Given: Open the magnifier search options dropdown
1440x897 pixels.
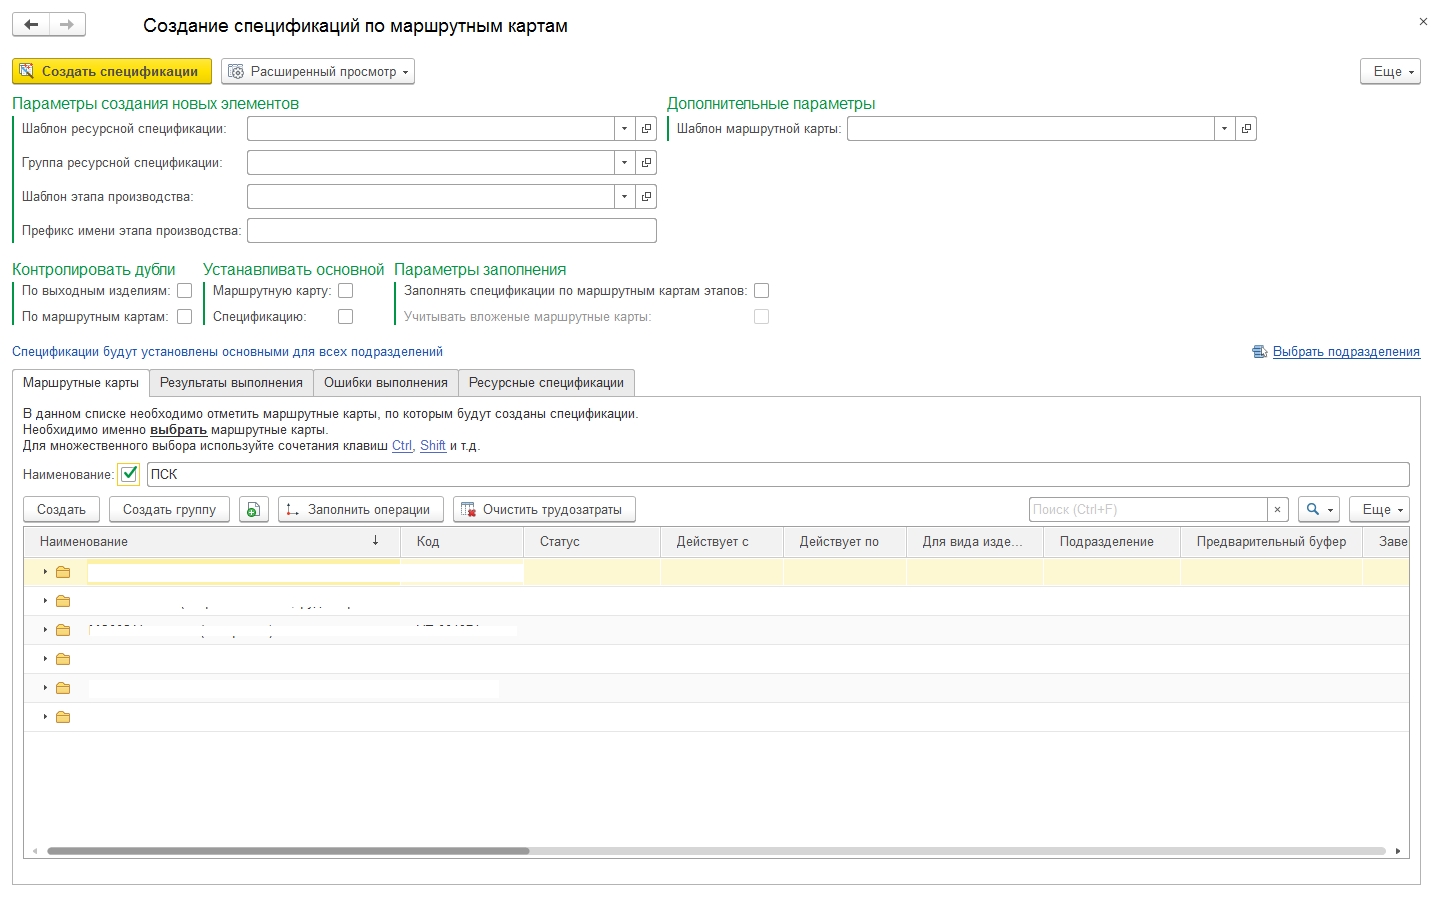Looking at the screenshot, I should (1319, 510).
